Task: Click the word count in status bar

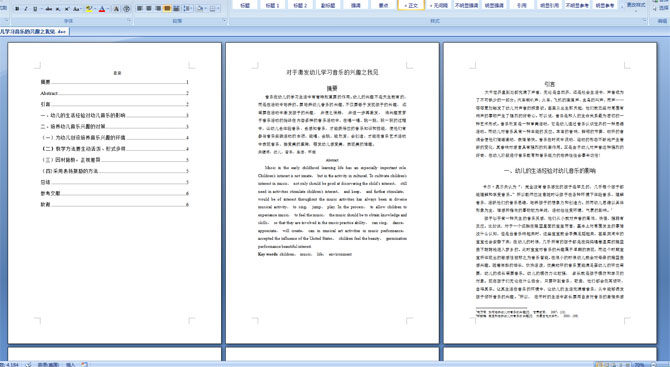Action: point(9,364)
